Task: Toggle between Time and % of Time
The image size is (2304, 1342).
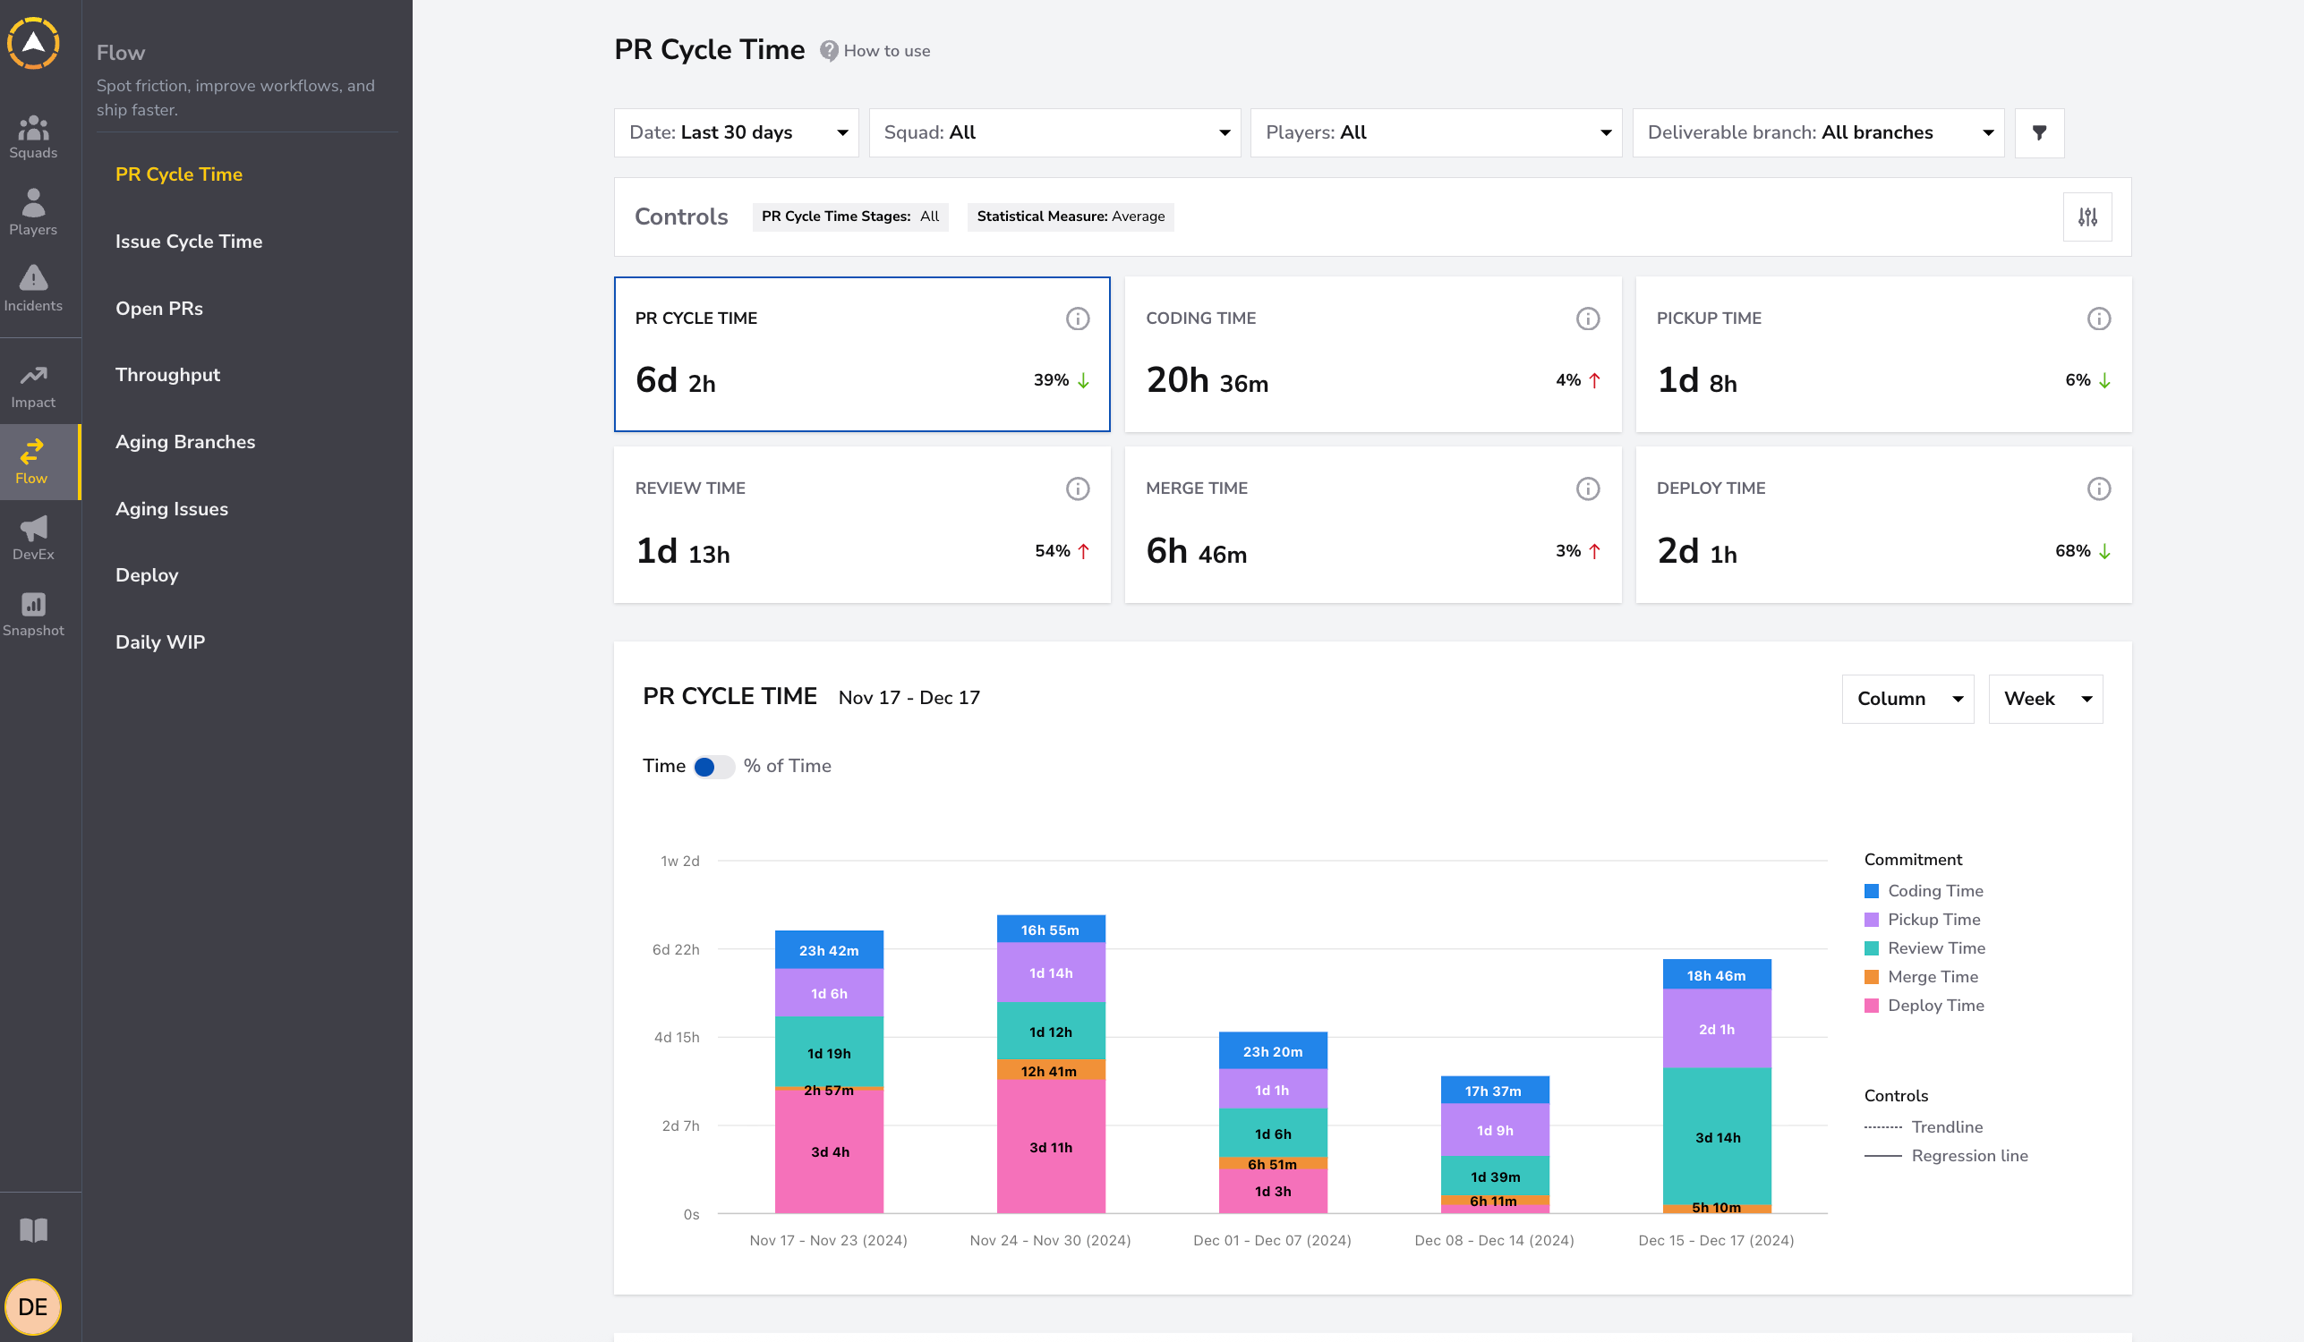Action: pyautogui.click(x=714, y=766)
